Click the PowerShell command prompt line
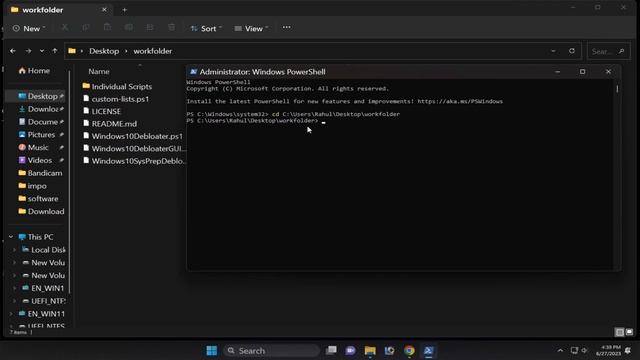Viewport: 640px width, 360px height. [x=256, y=121]
